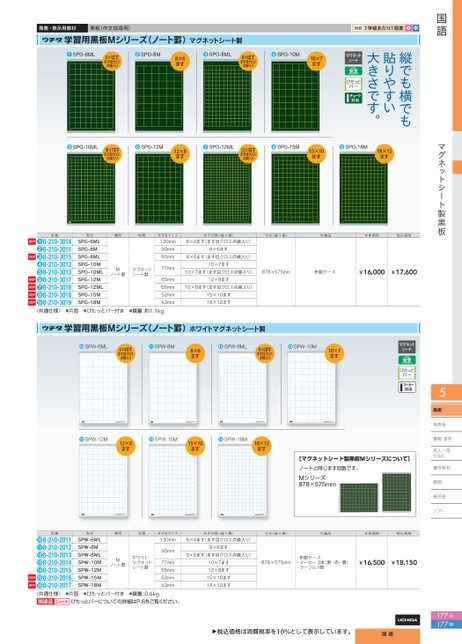Image resolution: width=462 pixels, height=644 pixels.
Task: Click the orange 18×12ます badge on SPG-18M
Action: [384, 154]
